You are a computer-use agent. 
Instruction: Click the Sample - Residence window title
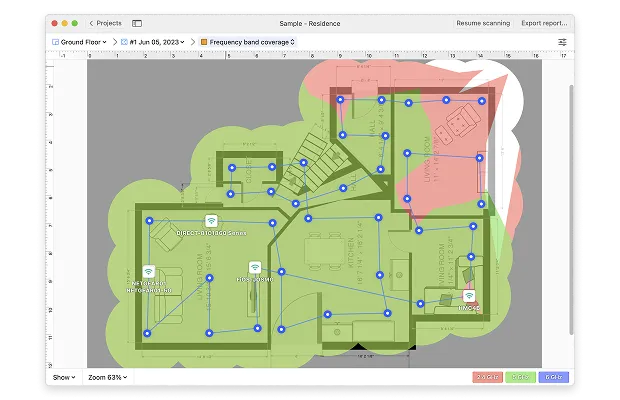(x=309, y=22)
